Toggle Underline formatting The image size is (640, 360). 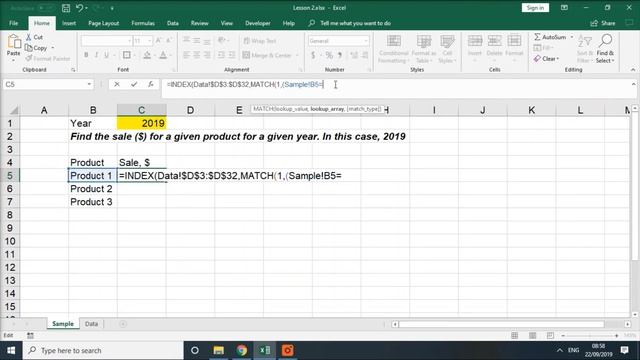point(107,55)
